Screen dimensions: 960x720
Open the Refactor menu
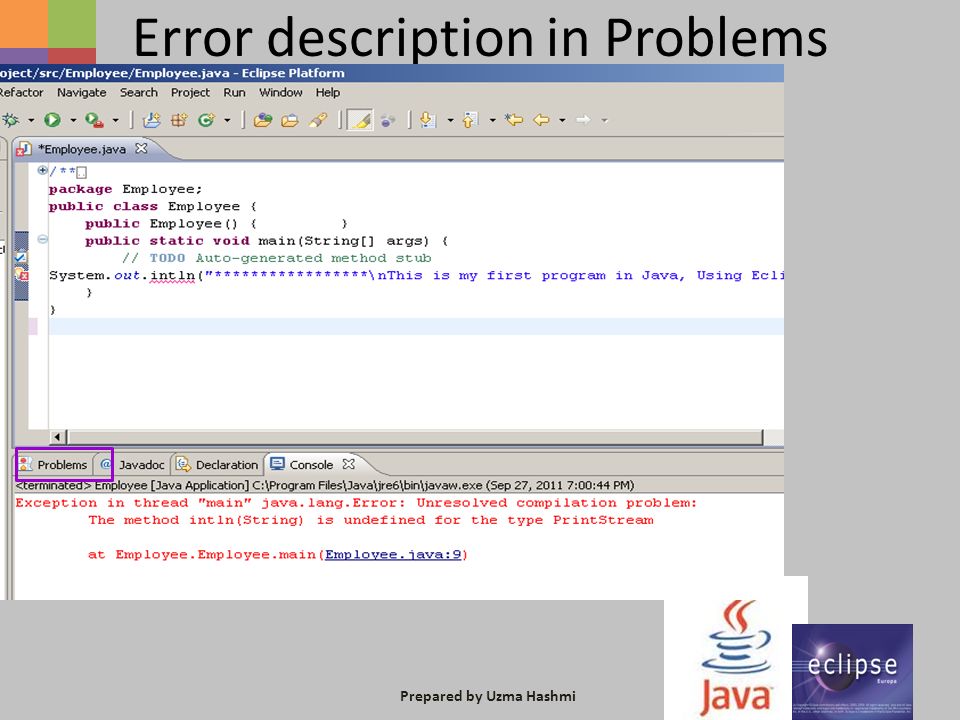[21, 92]
